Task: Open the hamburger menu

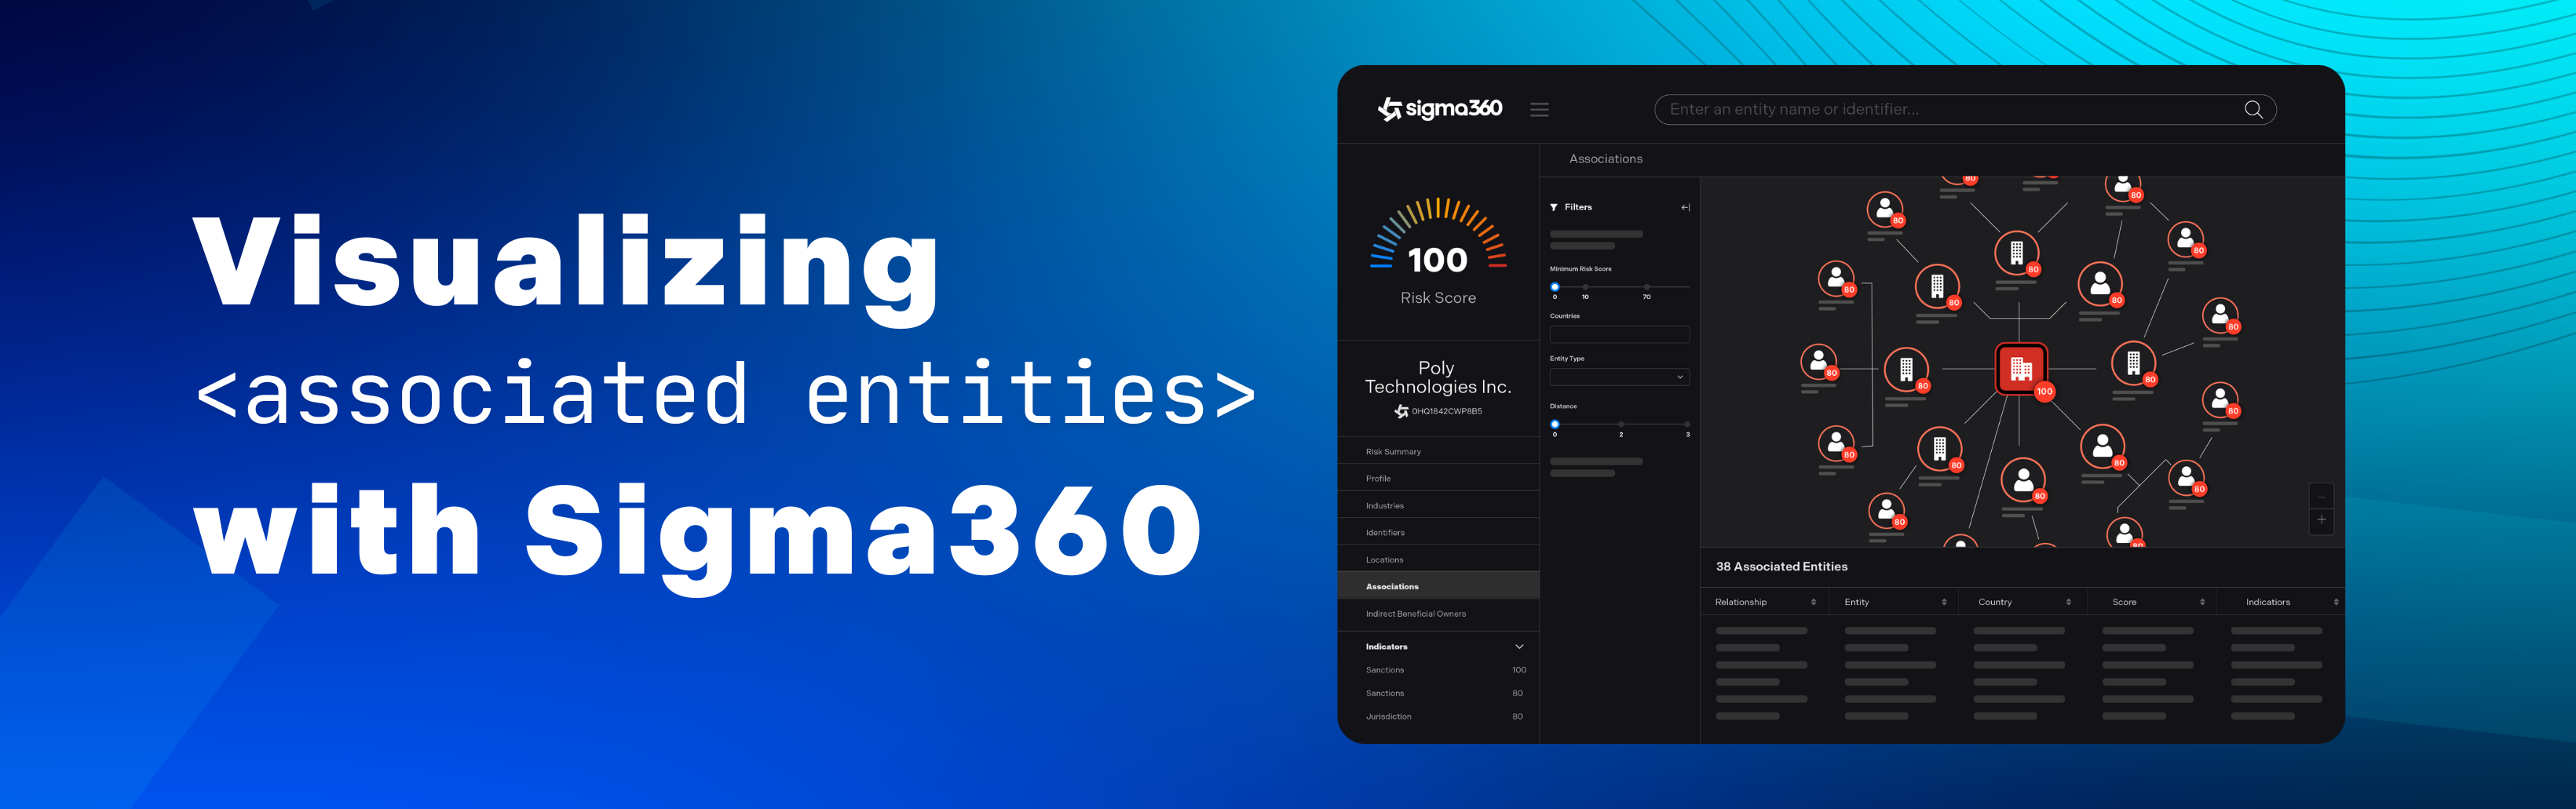Action: (x=1539, y=110)
